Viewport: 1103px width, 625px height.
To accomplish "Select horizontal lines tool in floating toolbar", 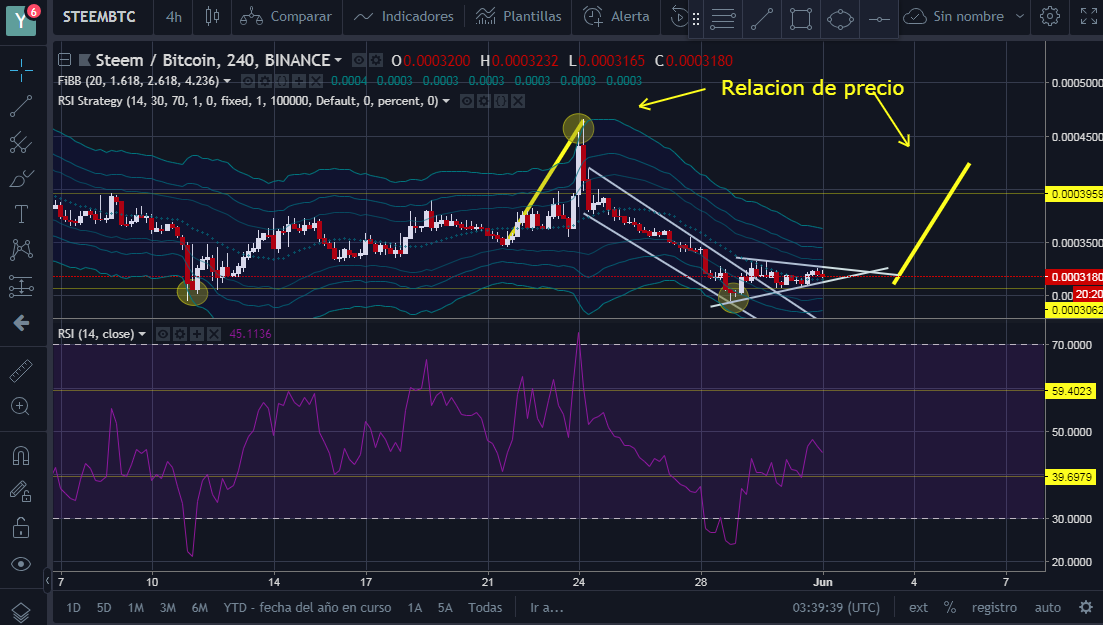I will (722, 19).
